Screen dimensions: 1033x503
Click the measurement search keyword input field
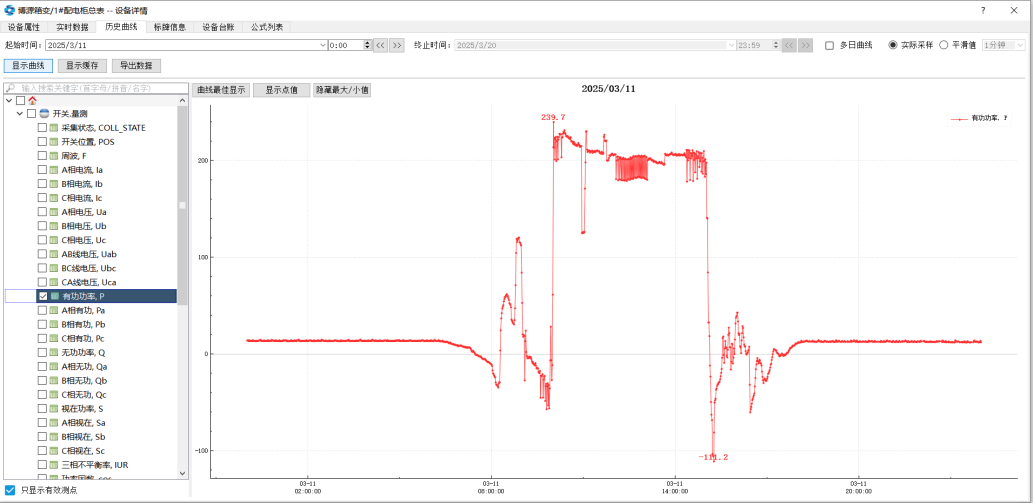pos(95,88)
